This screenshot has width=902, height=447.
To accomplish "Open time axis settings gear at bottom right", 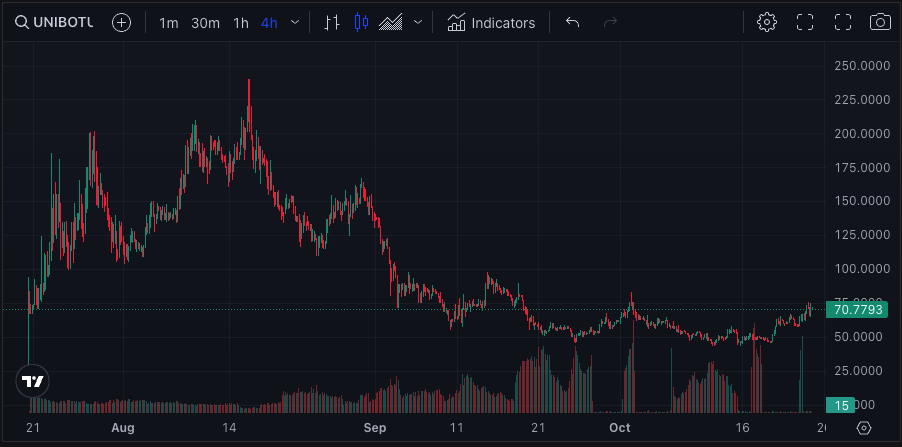I will tap(864, 428).
